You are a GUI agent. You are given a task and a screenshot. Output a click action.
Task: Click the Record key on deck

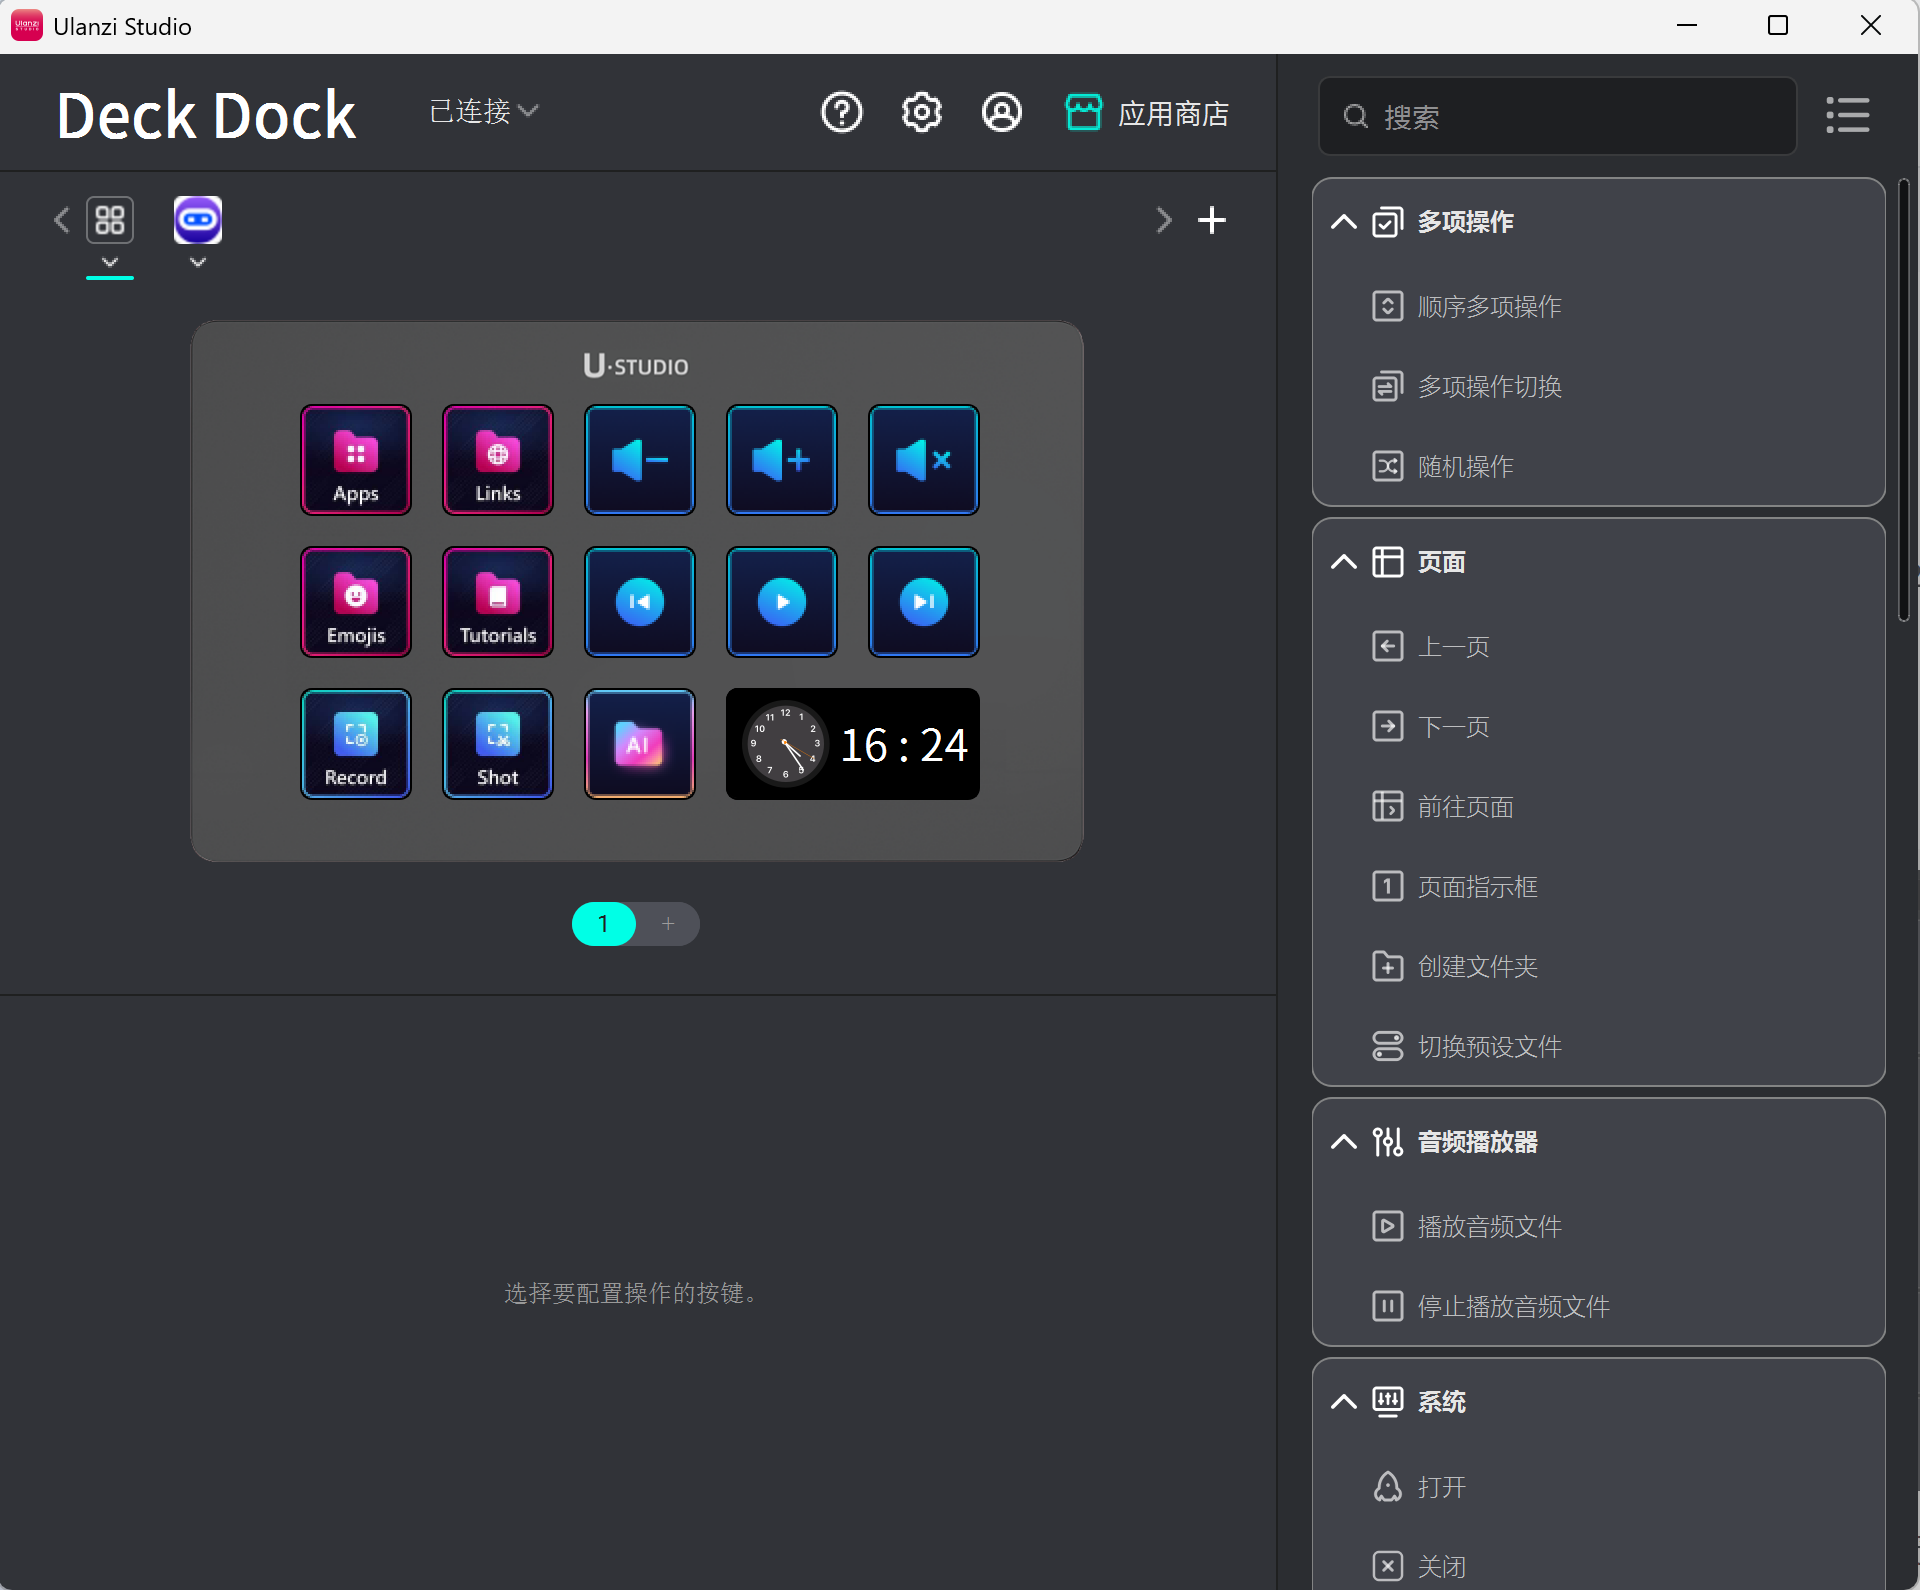[x=356, y=744]
